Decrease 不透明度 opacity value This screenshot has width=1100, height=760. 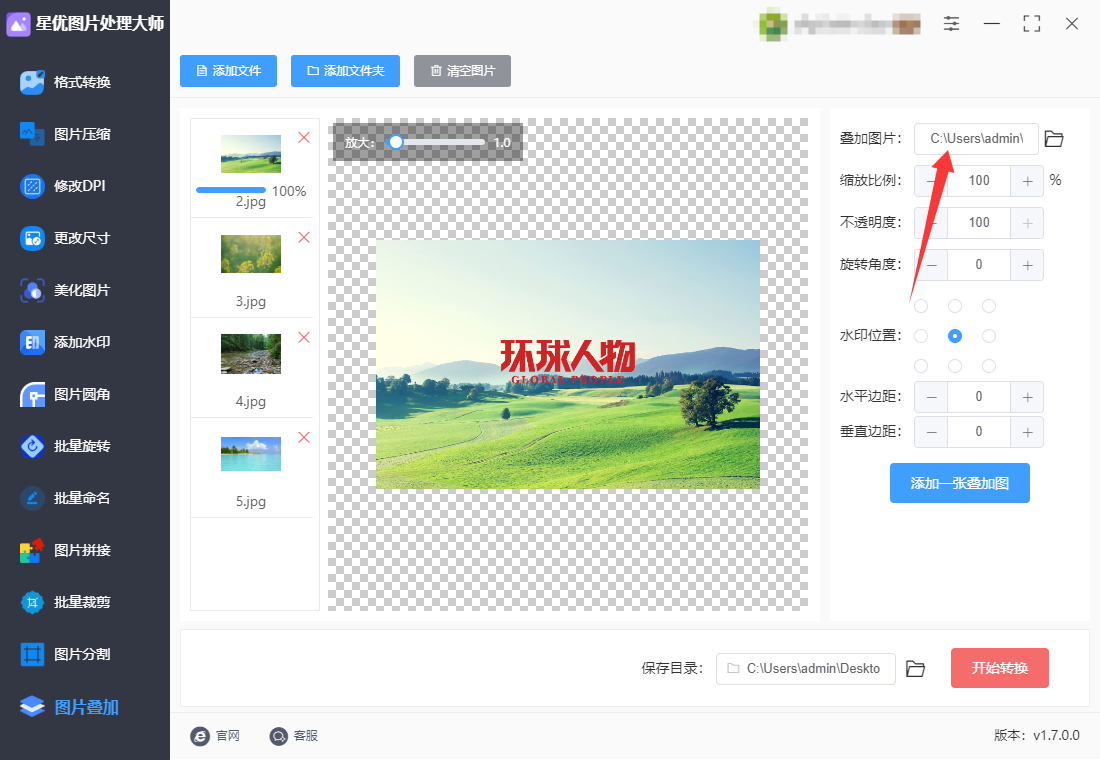931,223
